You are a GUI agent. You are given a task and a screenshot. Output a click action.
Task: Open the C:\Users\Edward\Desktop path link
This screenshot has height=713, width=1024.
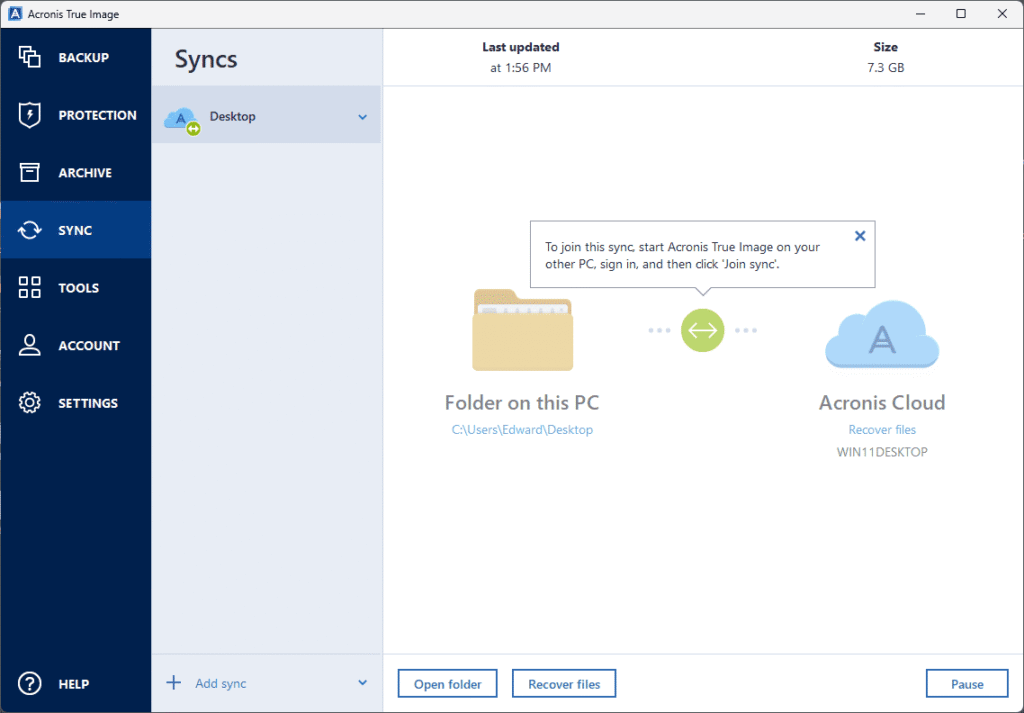click(522, 430)
